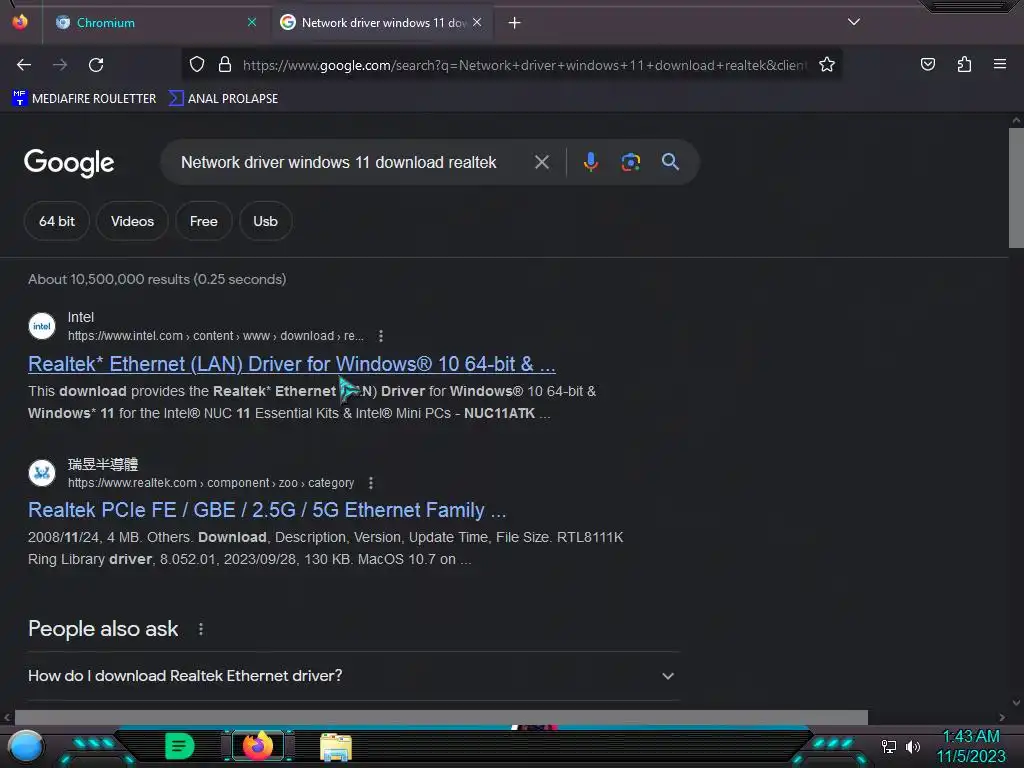This screenshot has height=768, width=1024.
Task: Click the intel.com breadcrumb URL
Action: tap(216, 336)
